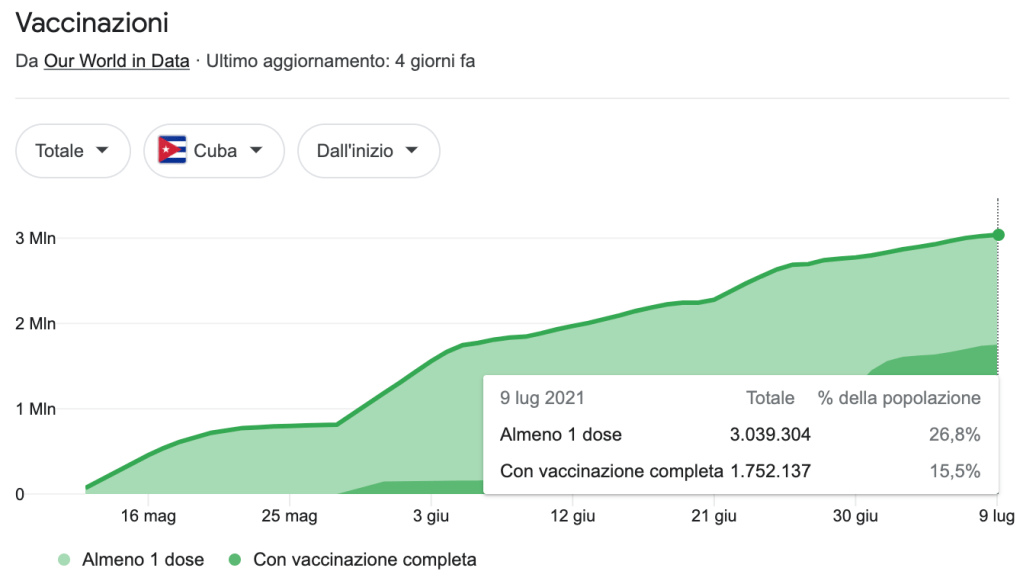Image resolution: width=1023 pixels, height=584 pixels.
Task: Open the country dropdown arrow beside Cuba
Action: pos(256,151)
